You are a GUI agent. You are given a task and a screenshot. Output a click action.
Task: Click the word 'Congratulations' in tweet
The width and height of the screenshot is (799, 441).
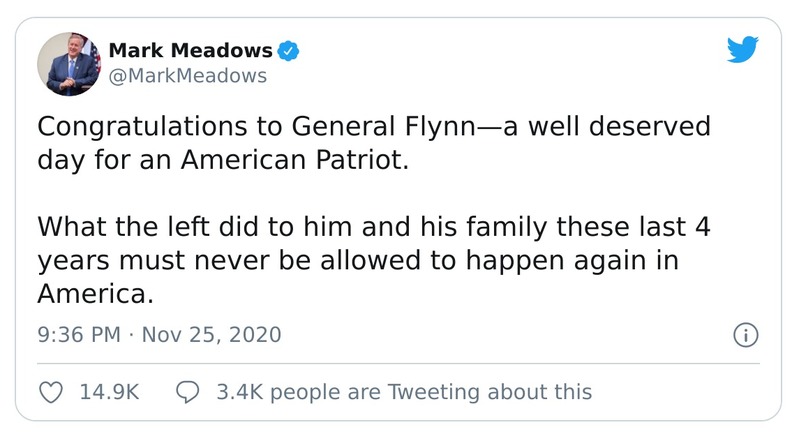pos(135,128)
